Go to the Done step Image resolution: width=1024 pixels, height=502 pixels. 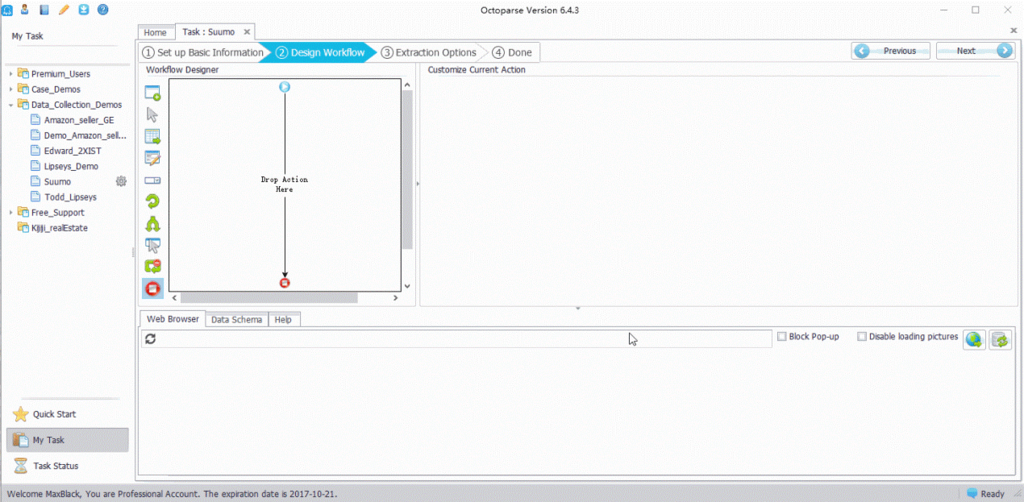[x=512, y=52]
